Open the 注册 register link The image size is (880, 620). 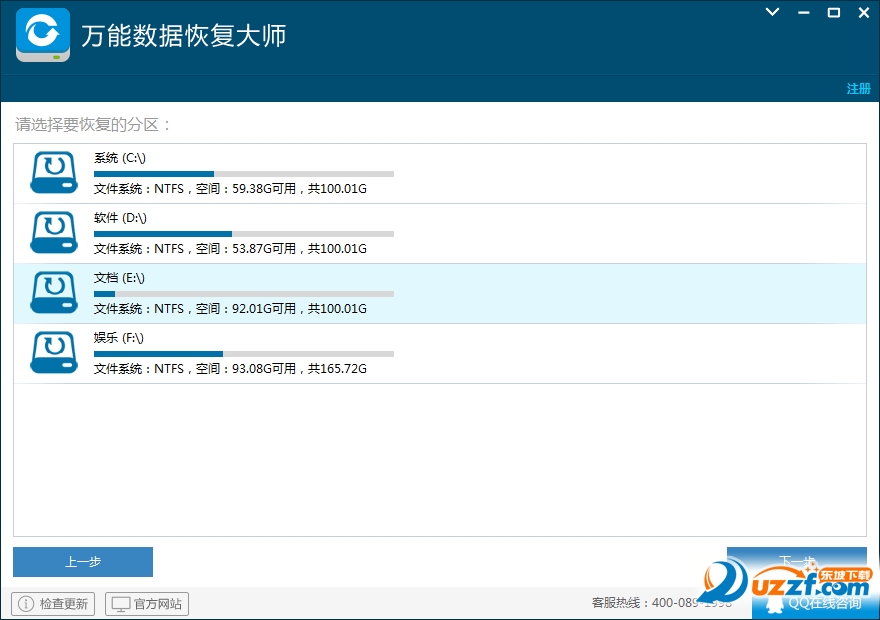858,89
